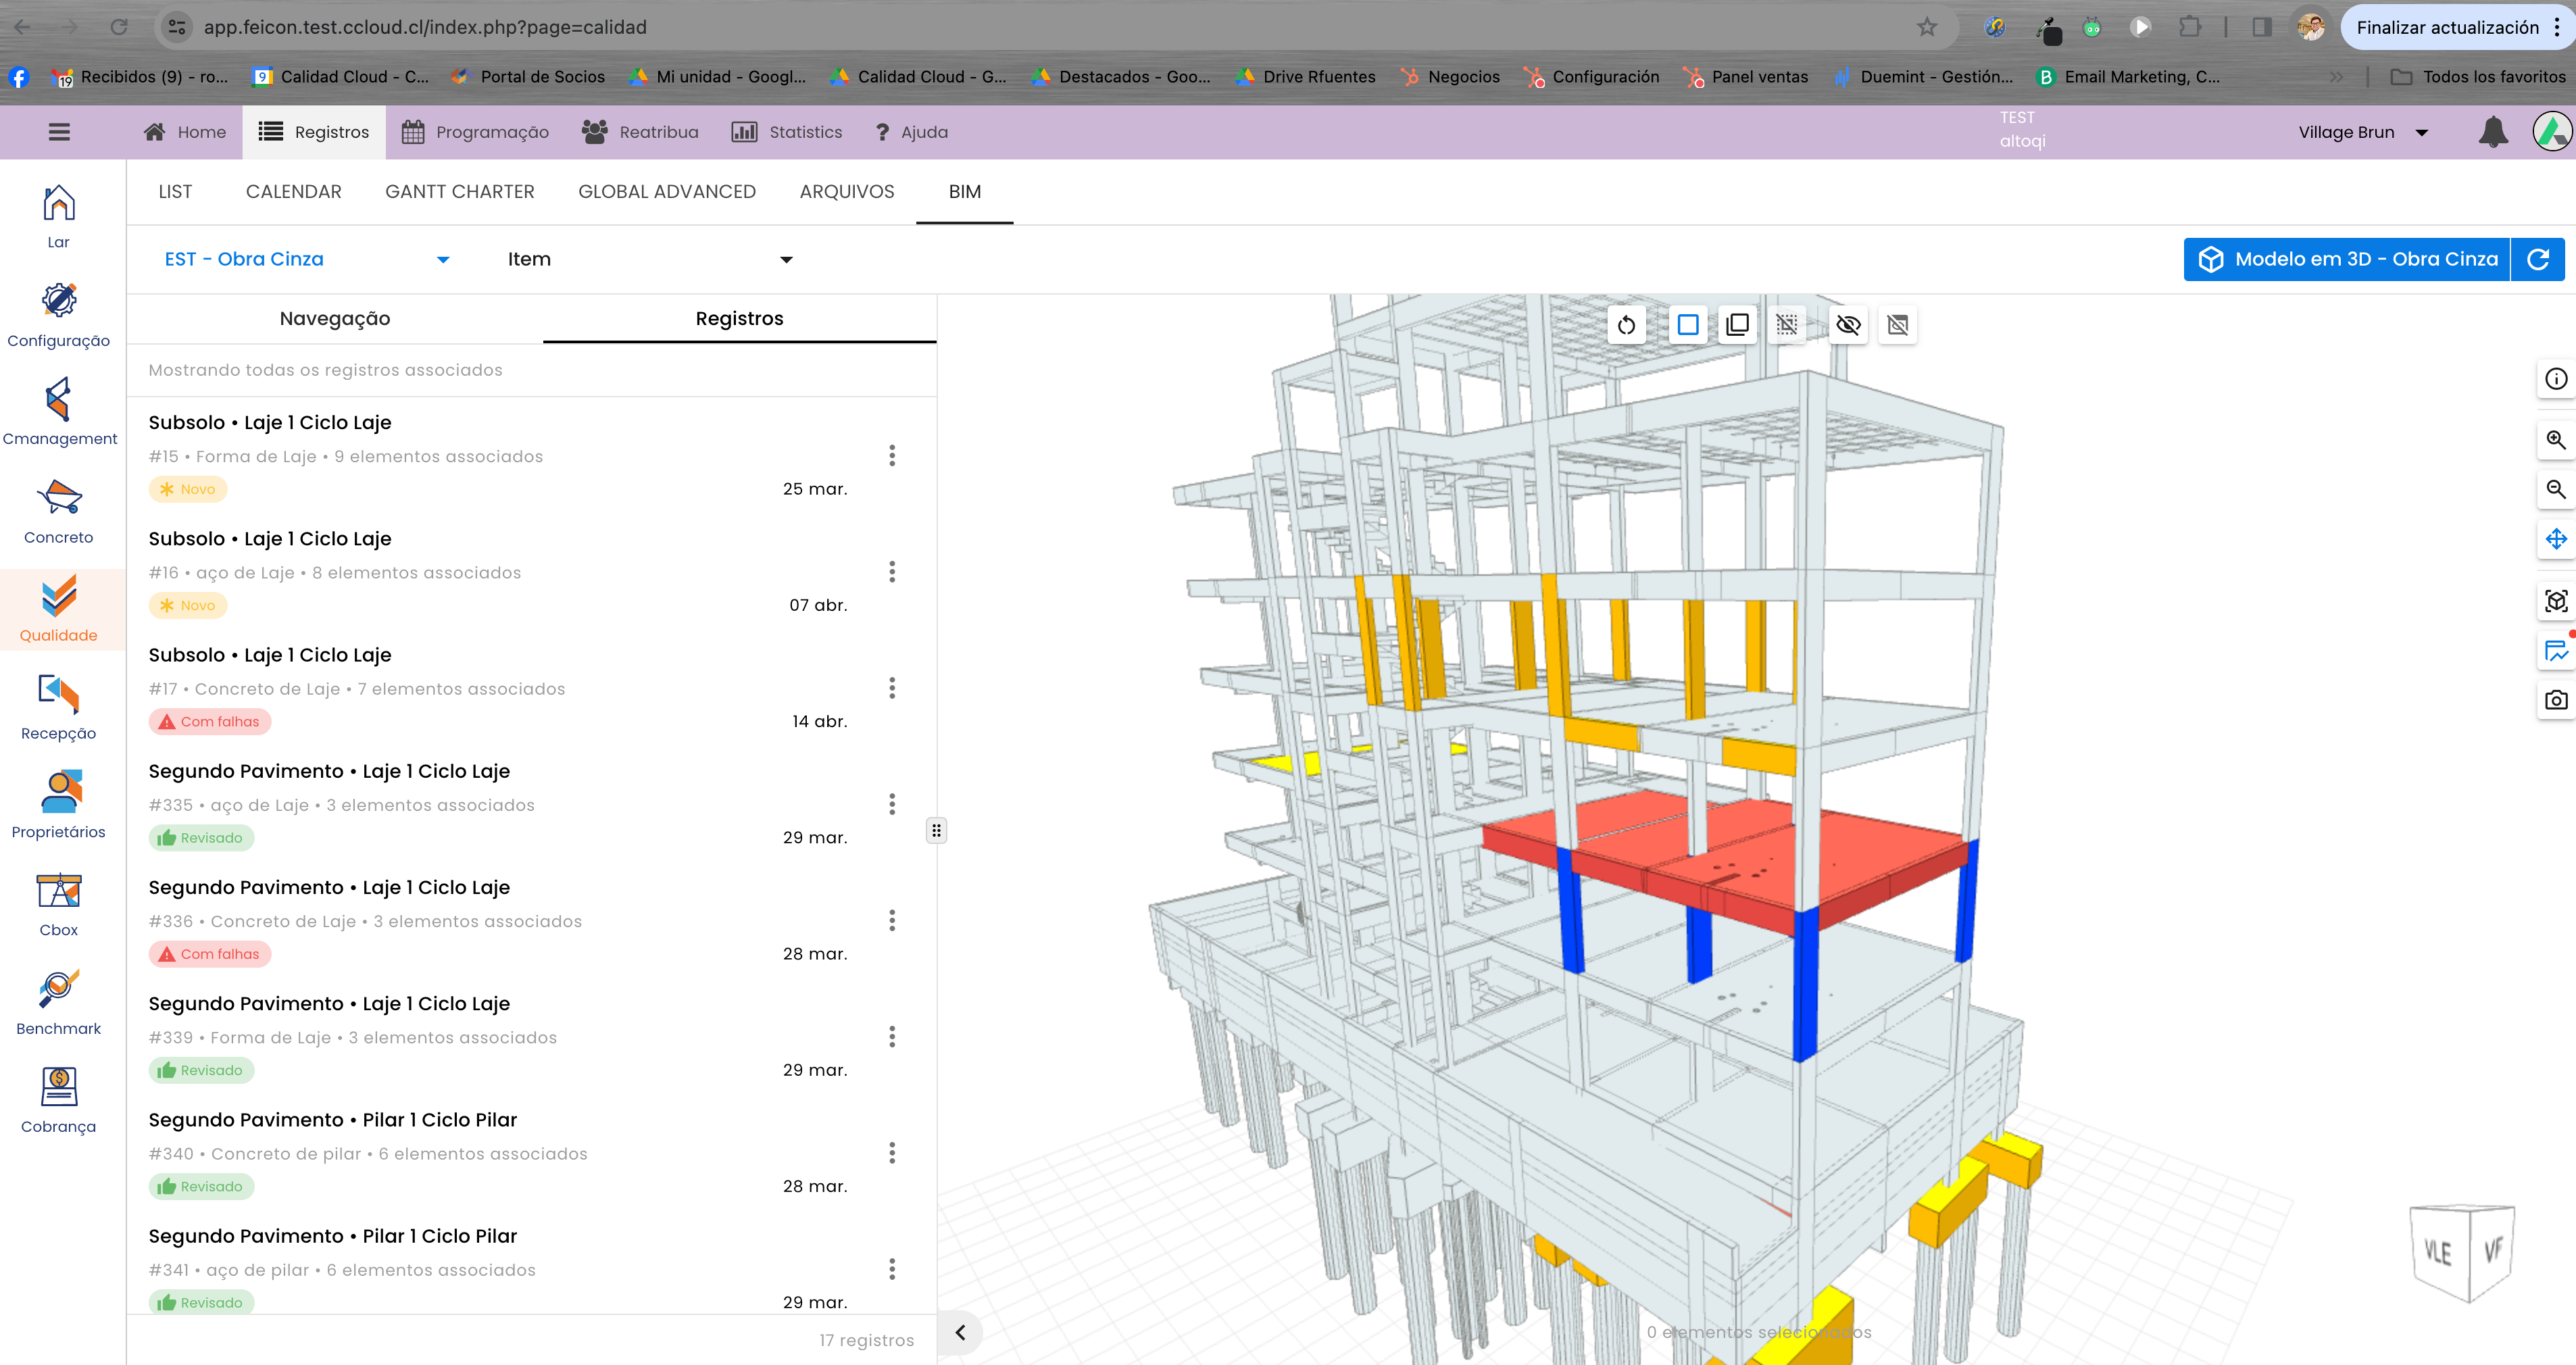
Task: Click the Novo status badge on record #15
Action: pyautogui.click(x=188, y=489)
